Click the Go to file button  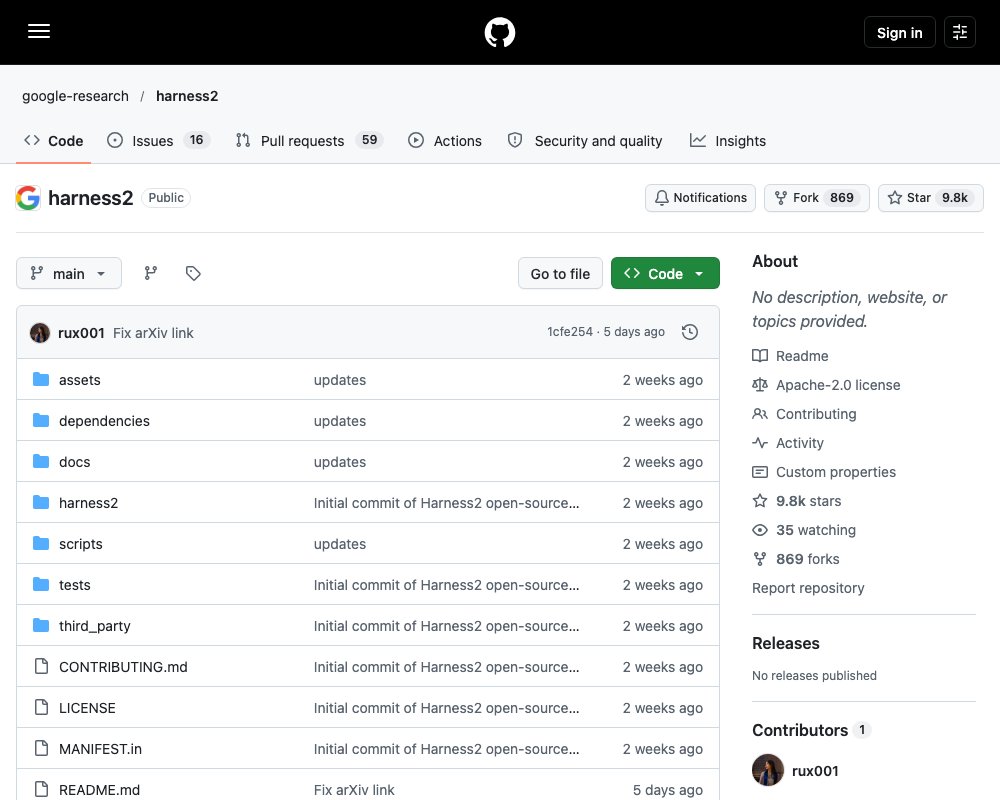[x=560, y=274]
